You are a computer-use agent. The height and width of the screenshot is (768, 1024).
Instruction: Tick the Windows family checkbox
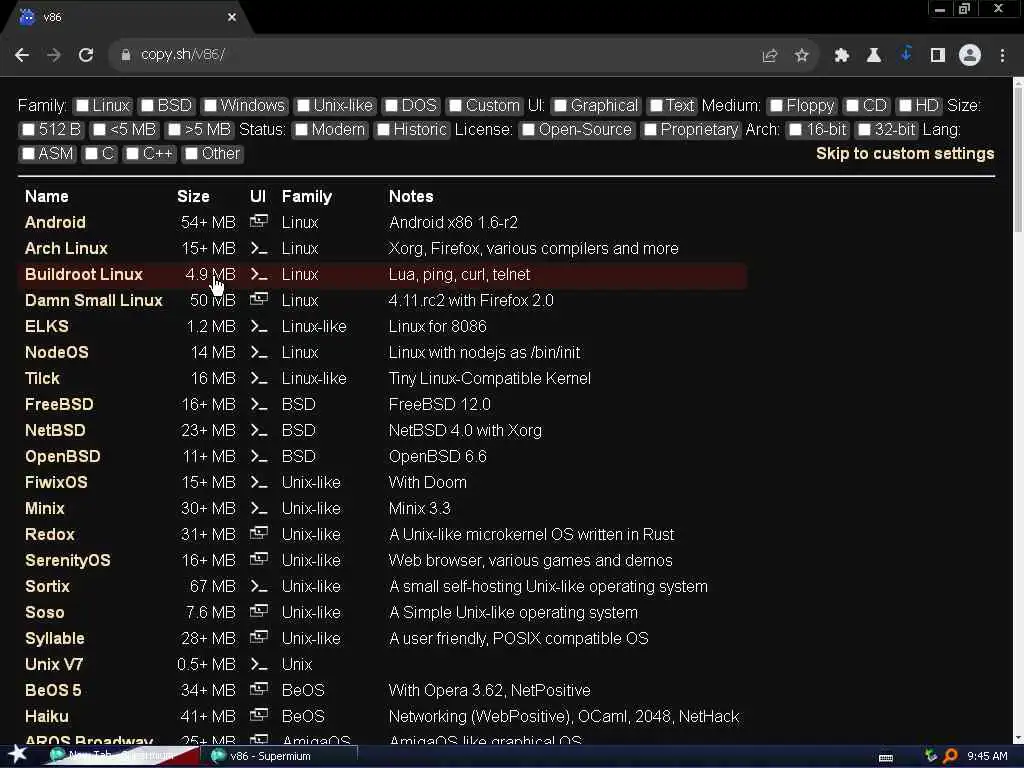(x=210, y=106)
